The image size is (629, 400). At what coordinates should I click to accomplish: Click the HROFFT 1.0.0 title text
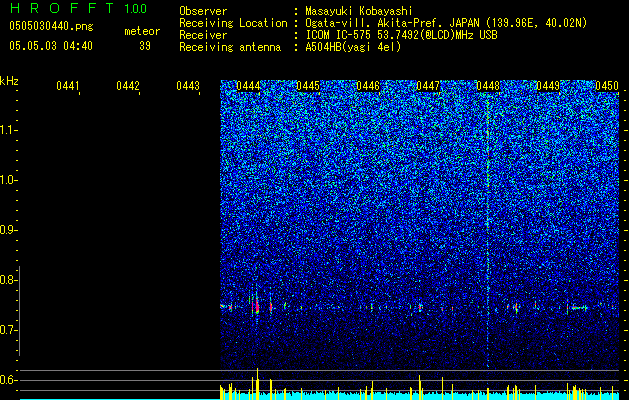point(78,8)
